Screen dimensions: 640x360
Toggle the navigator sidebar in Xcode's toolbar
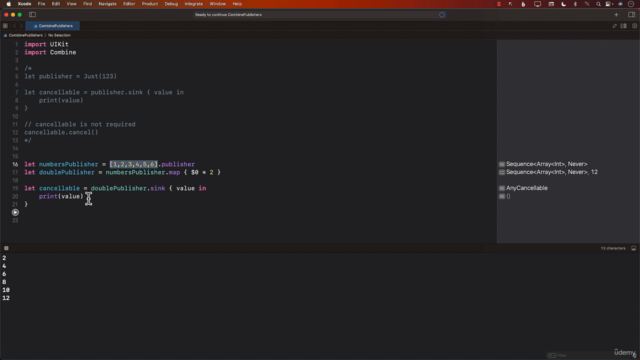tap(32, 15)
